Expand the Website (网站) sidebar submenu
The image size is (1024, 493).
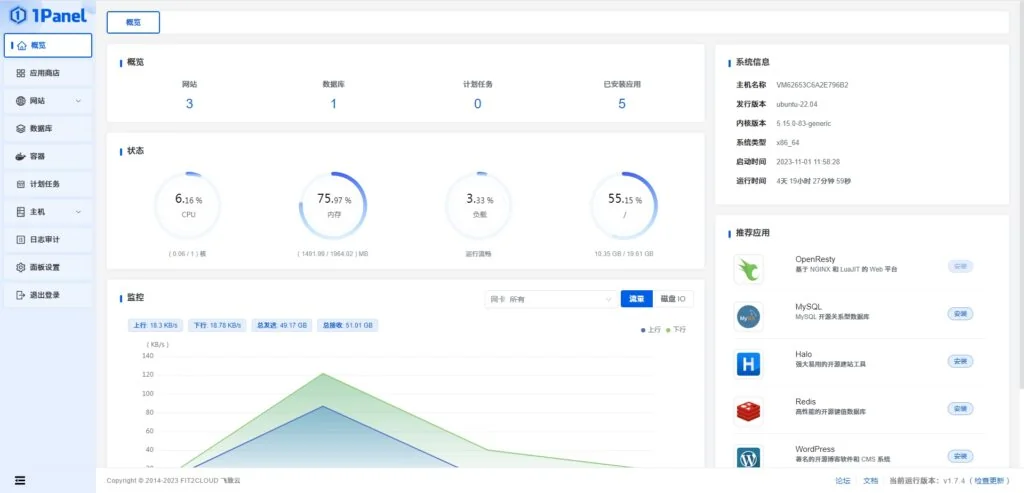pos(78,101)
